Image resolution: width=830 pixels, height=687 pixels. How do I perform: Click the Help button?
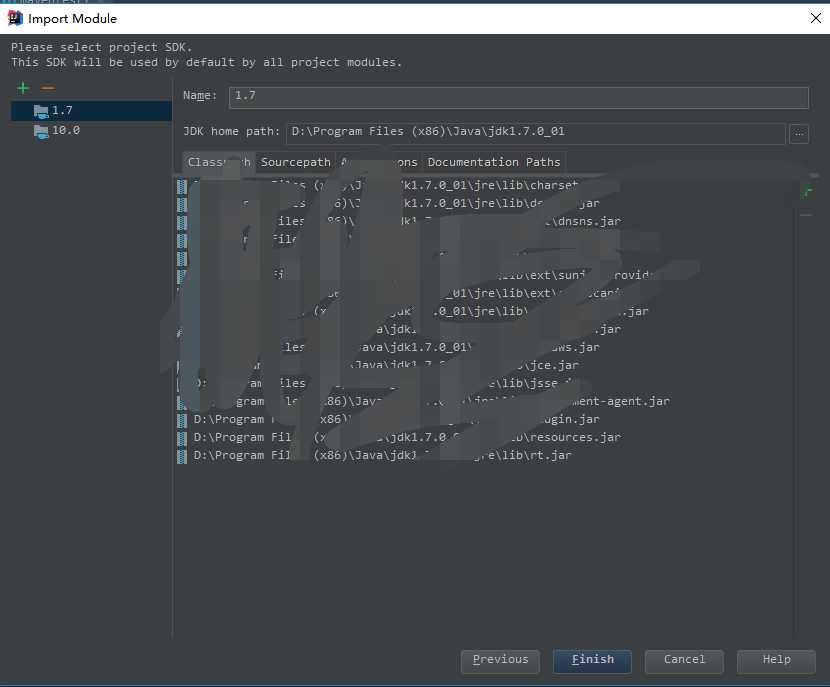coord(776,661)
